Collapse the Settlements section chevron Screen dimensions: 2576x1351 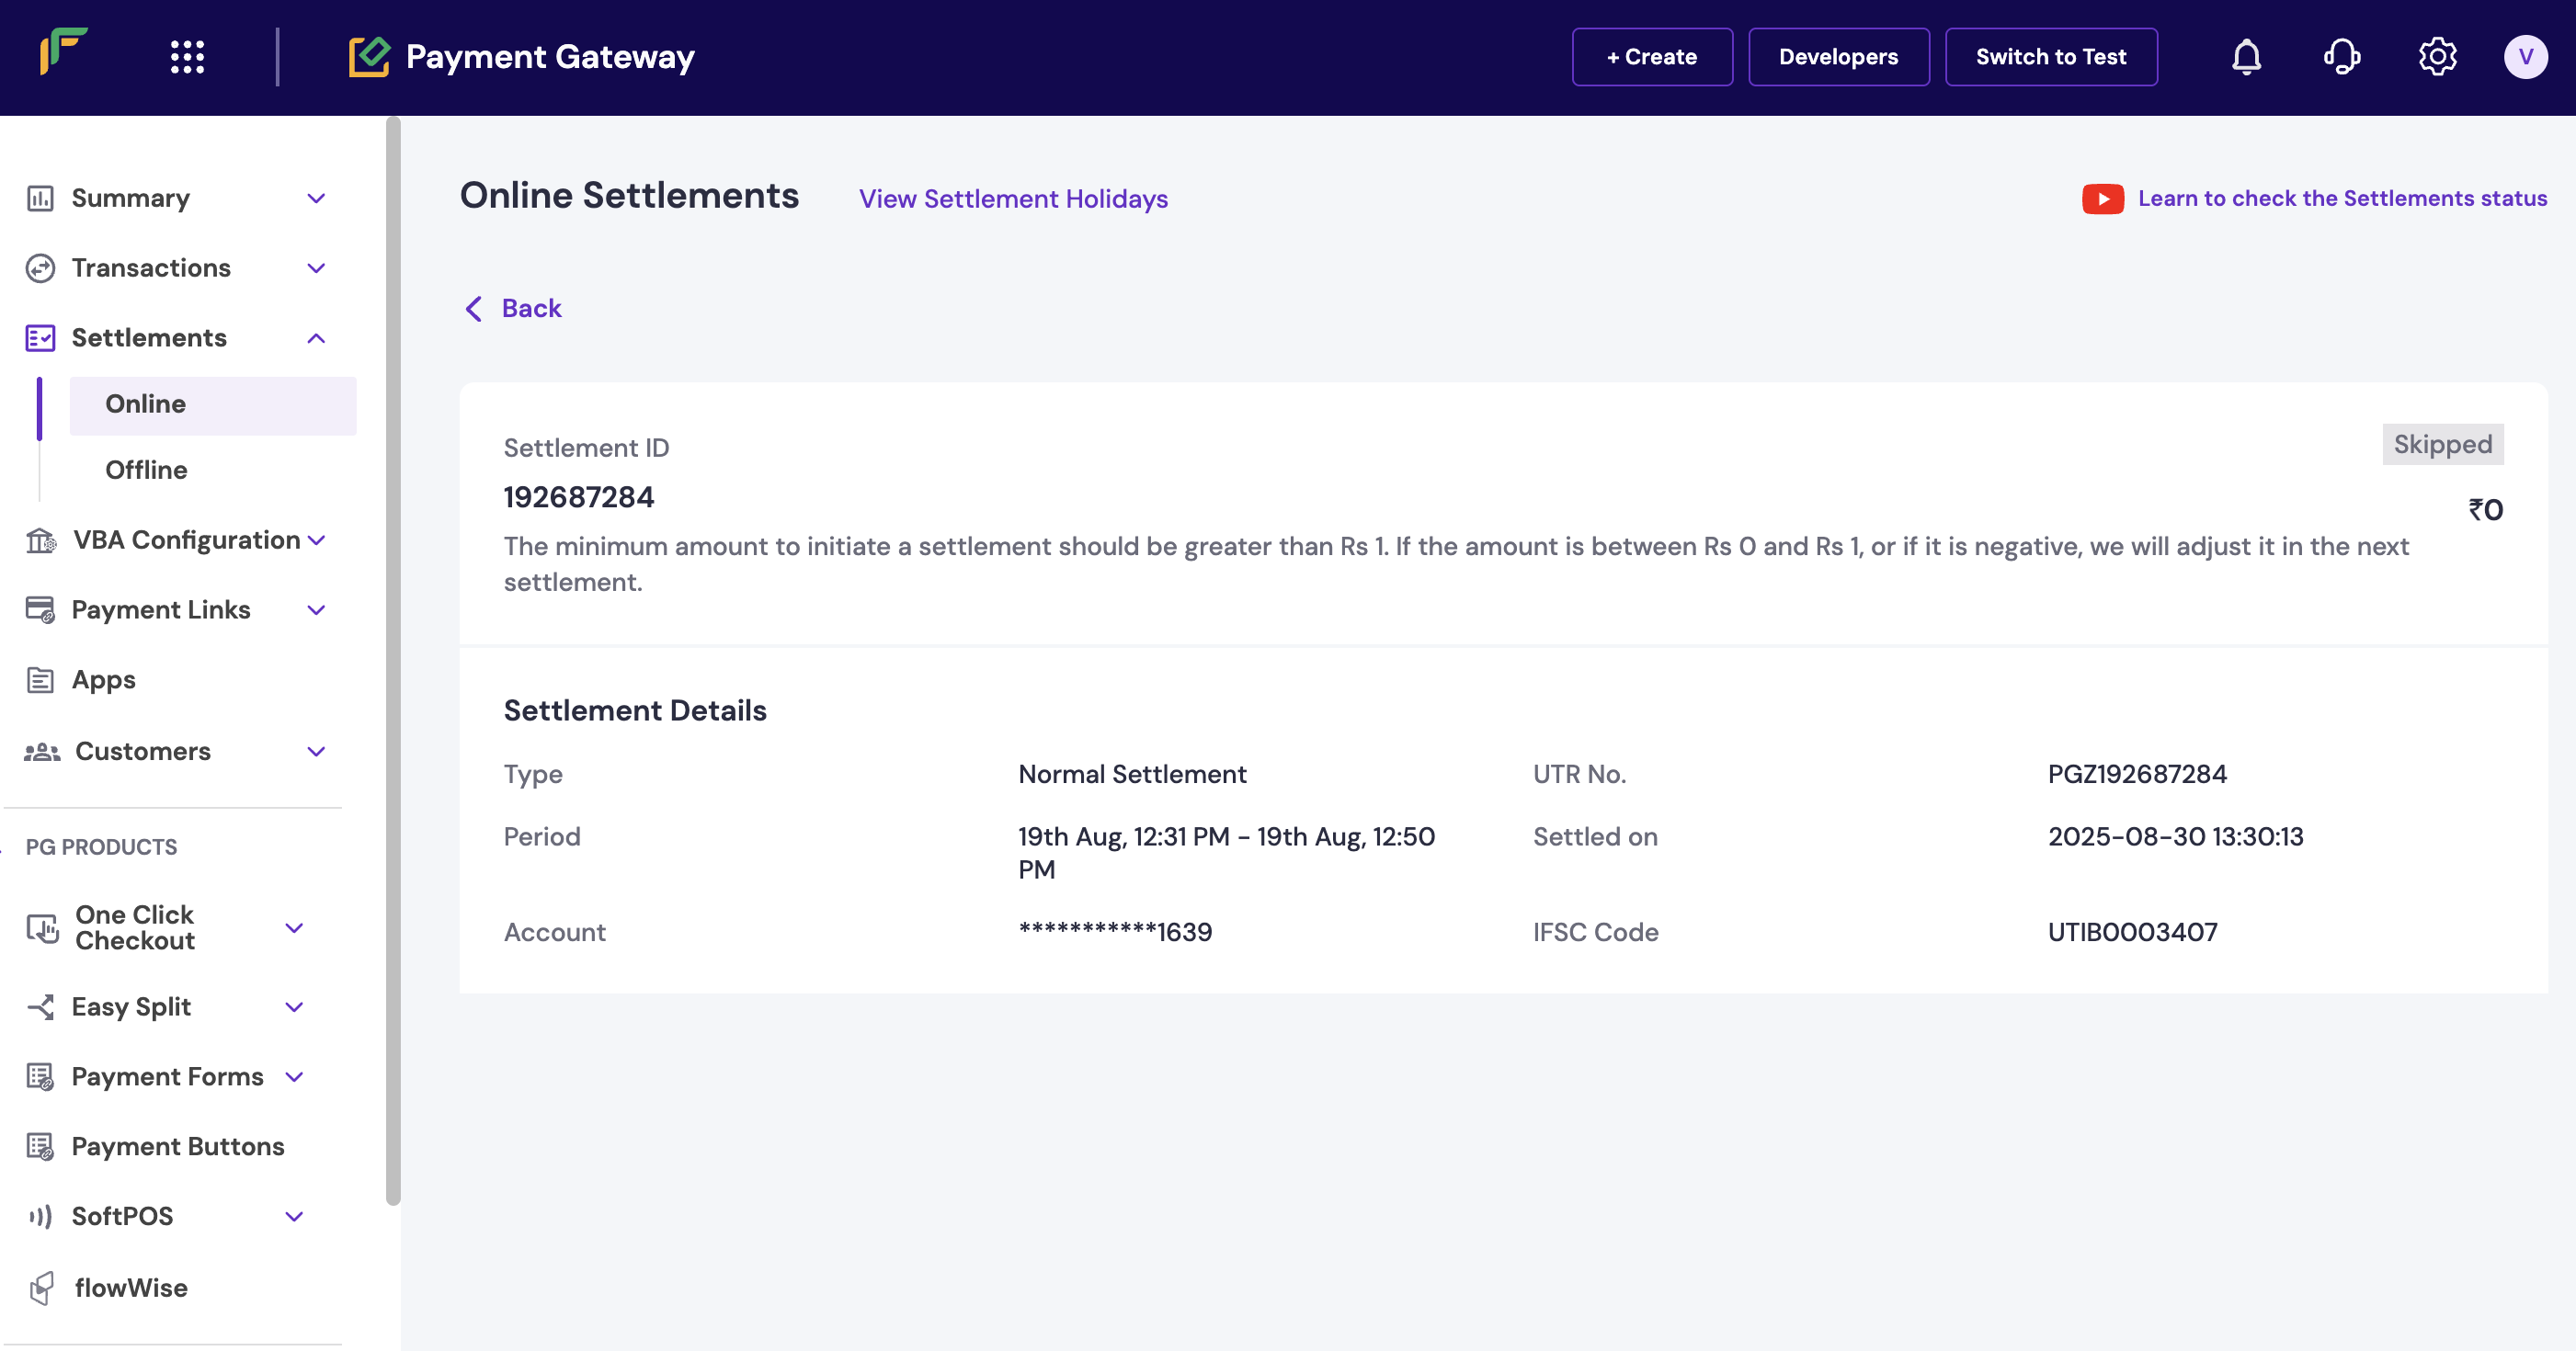coord(316,338)
